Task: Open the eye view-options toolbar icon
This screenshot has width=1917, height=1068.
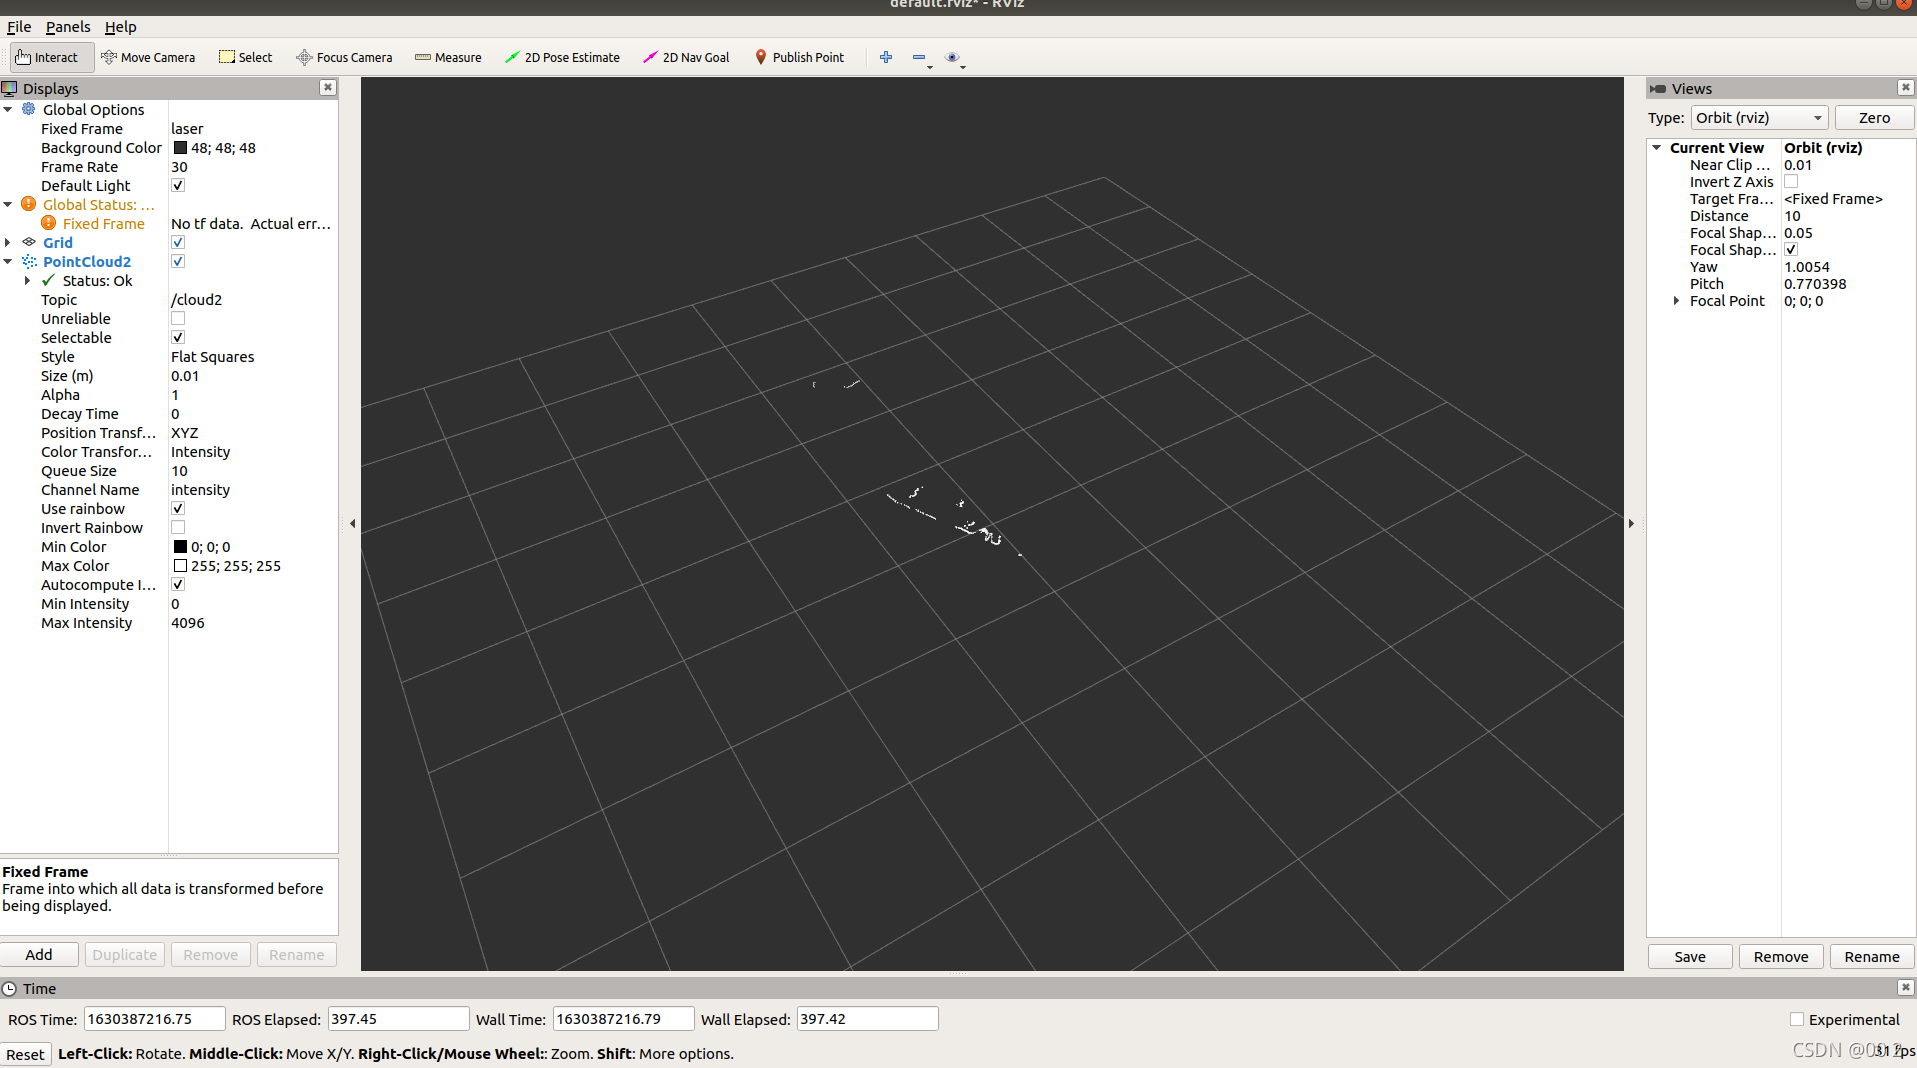Action: pos(954,57)
